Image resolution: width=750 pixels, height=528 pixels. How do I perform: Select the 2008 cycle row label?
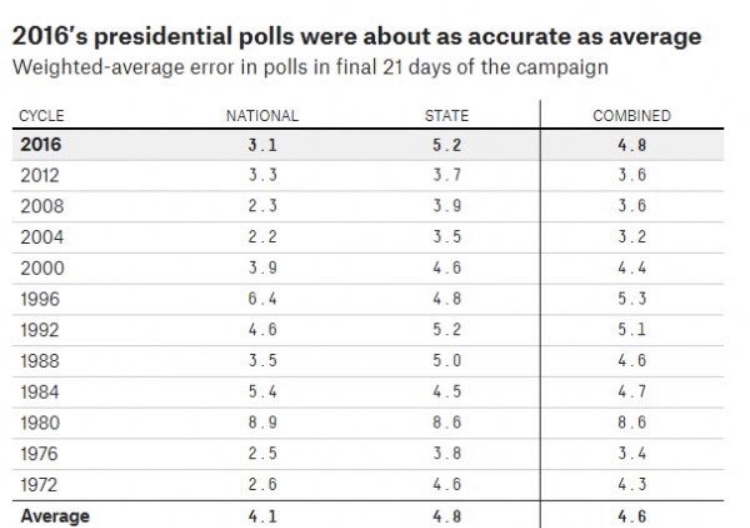[40, 206]
